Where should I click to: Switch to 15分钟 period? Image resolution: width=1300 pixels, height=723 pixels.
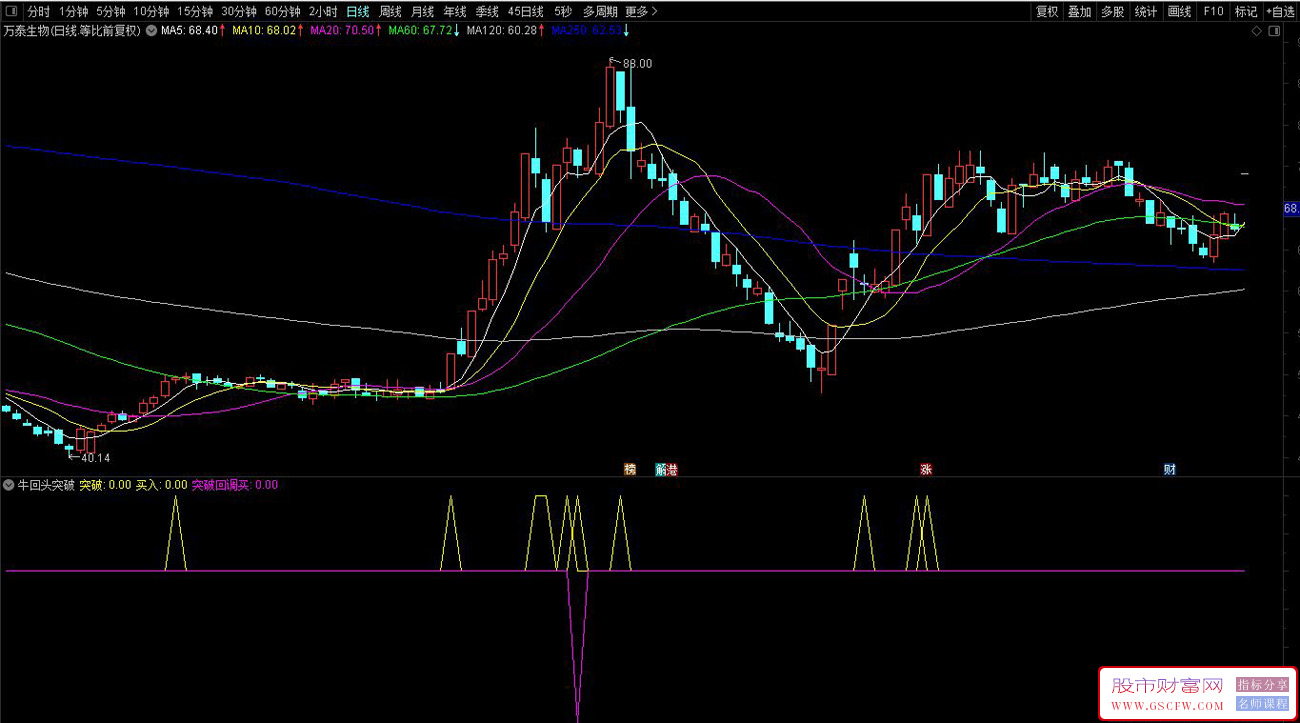click(195, 12)
